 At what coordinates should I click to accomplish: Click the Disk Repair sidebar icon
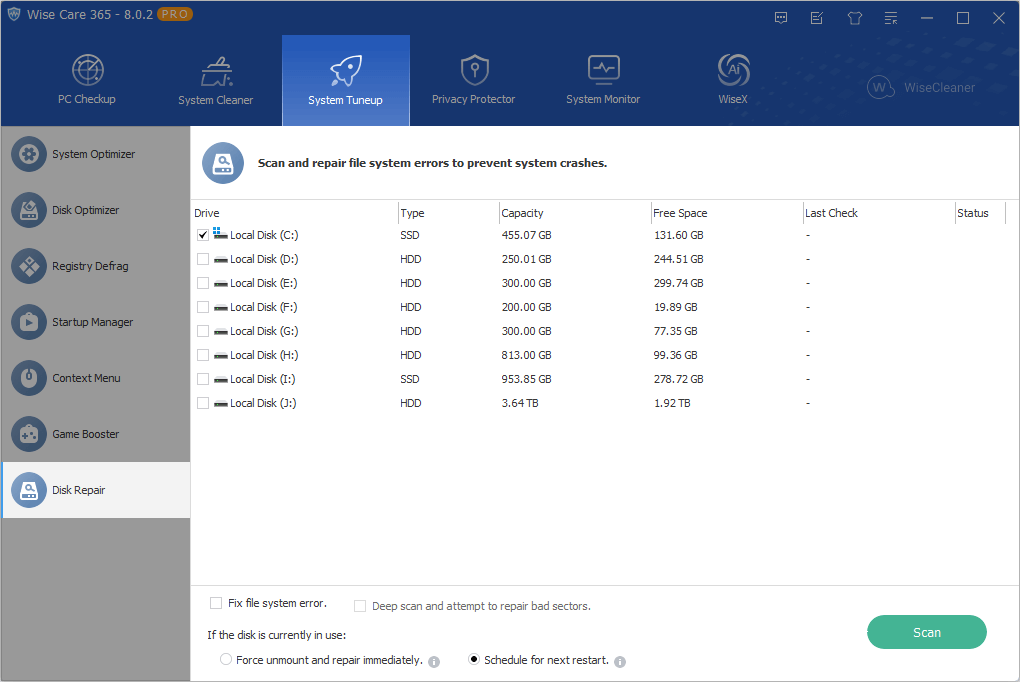point(29,490)
